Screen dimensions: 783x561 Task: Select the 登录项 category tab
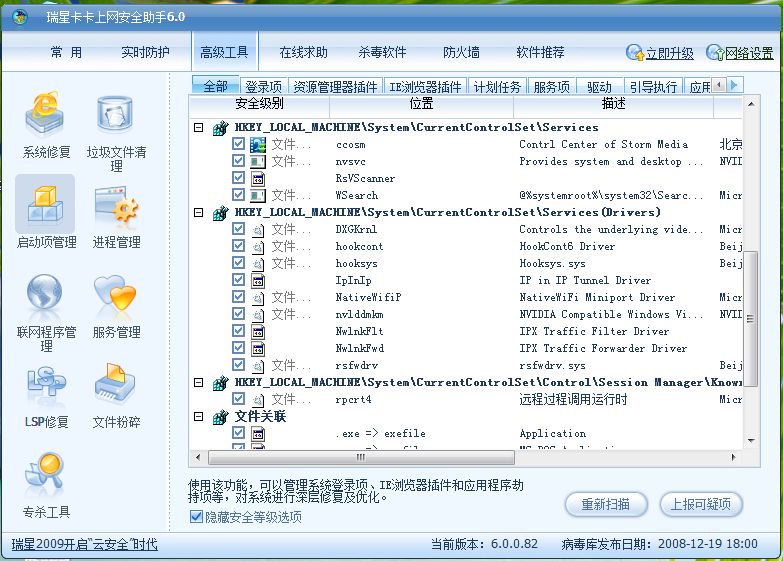(264, 87)
